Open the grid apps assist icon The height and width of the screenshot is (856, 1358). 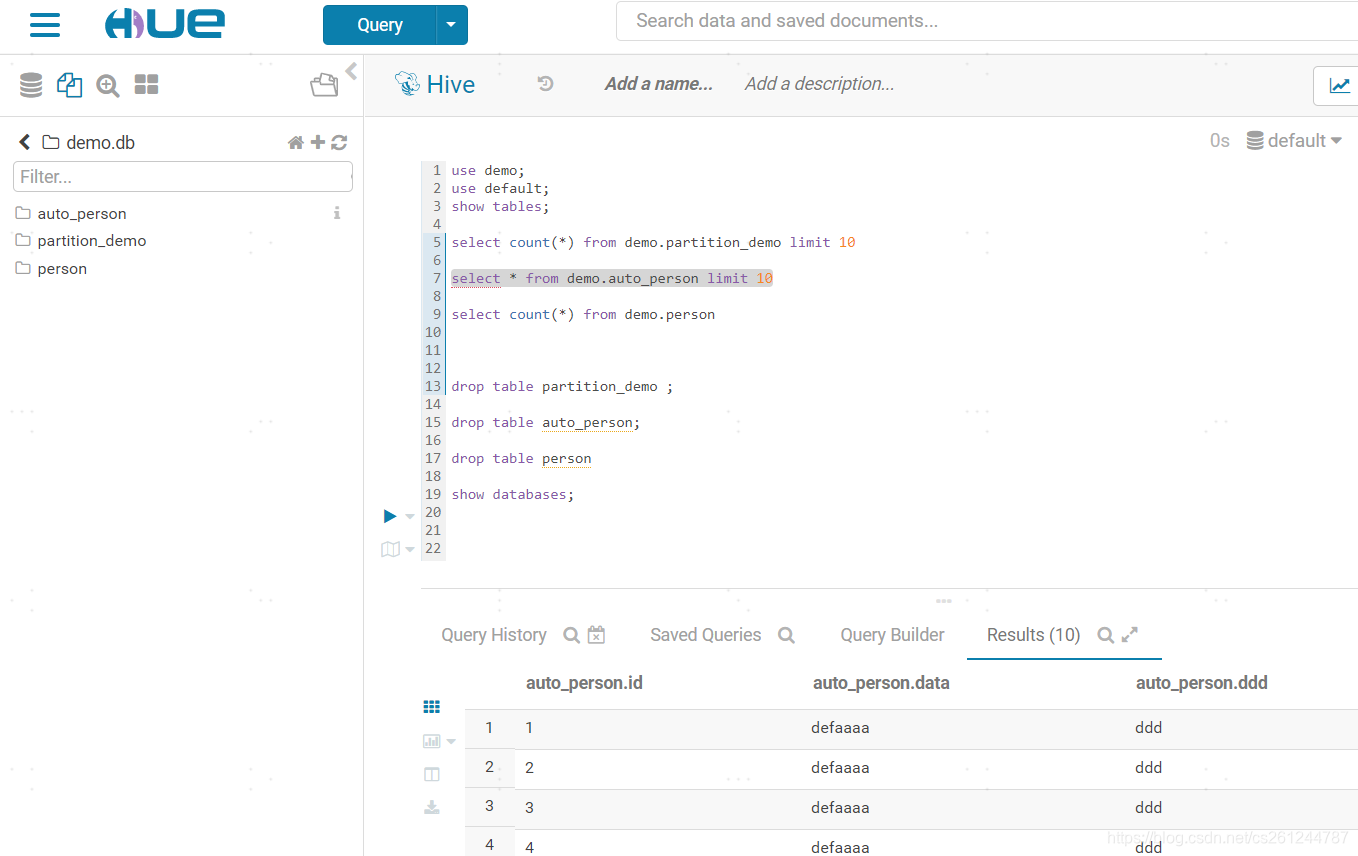(x=147, y=85)
